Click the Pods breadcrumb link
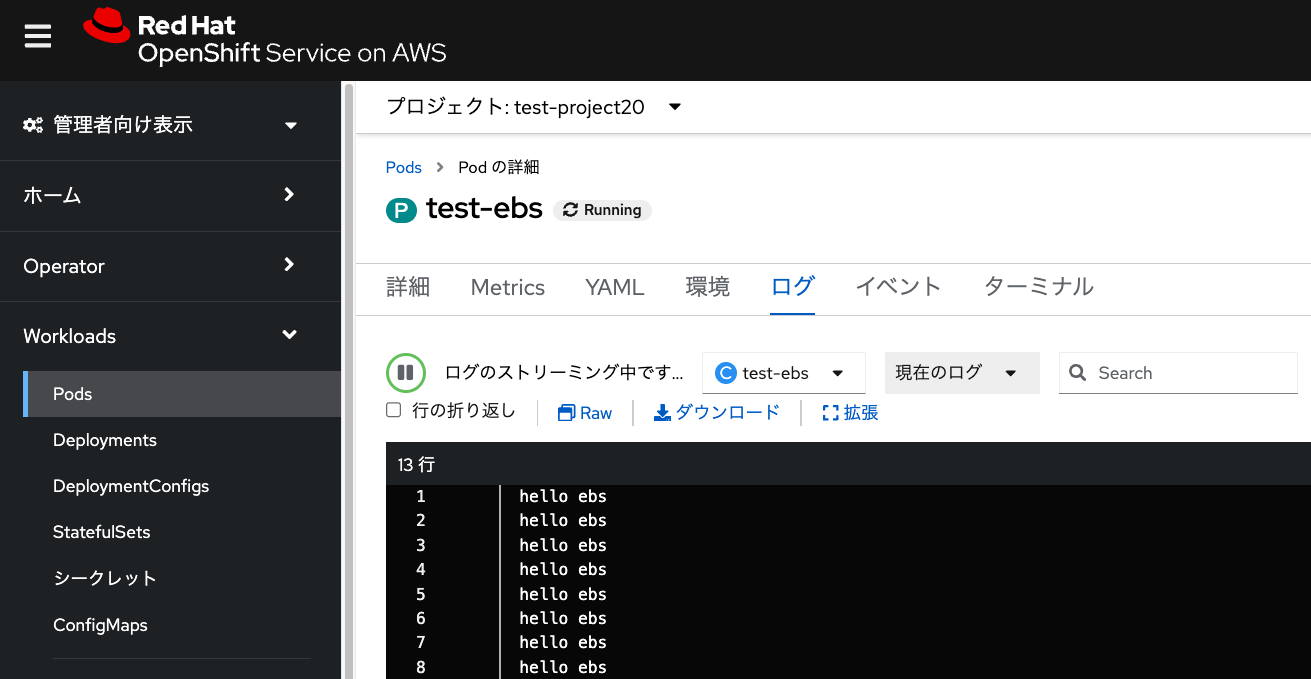This screenshot has width=1311, height=679. [404, 167]
